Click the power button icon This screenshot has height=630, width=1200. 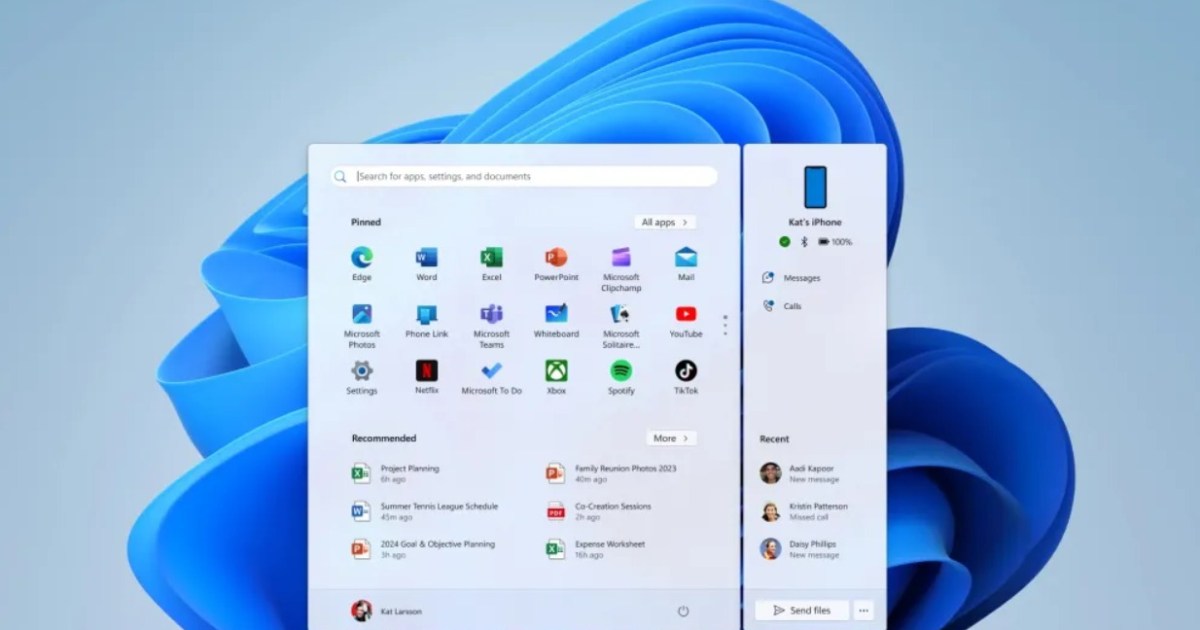(683, 611)
